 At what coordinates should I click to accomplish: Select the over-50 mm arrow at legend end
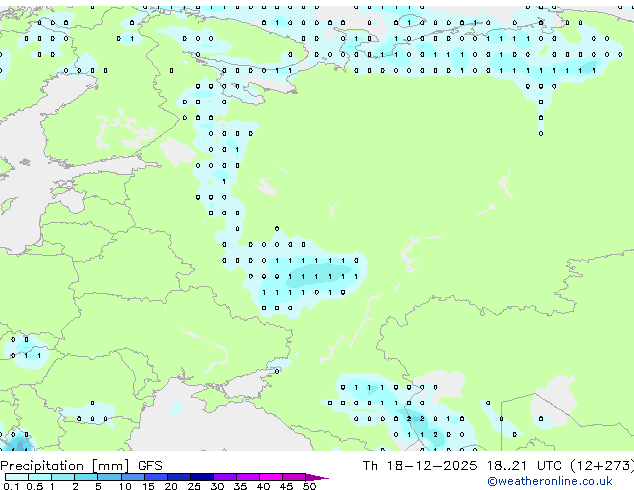(317, 477)
